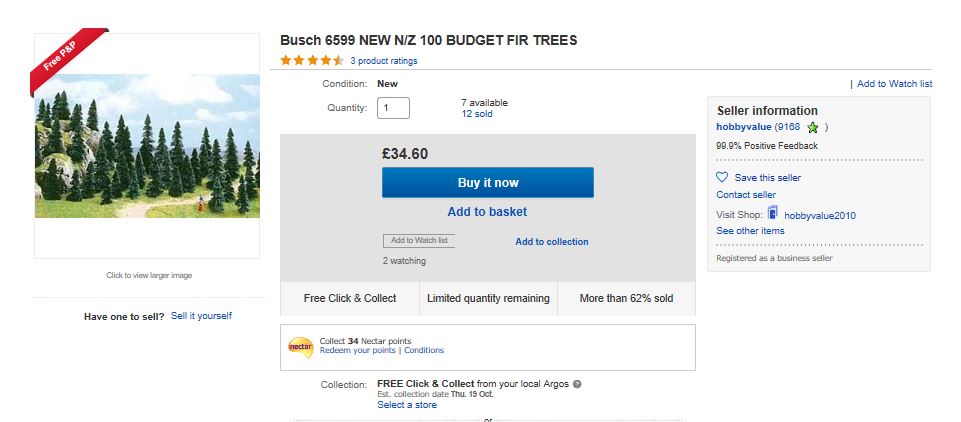Screen dimensions: 961x422
Task: Click the quantity input field
Action: (x=393, y=108)
